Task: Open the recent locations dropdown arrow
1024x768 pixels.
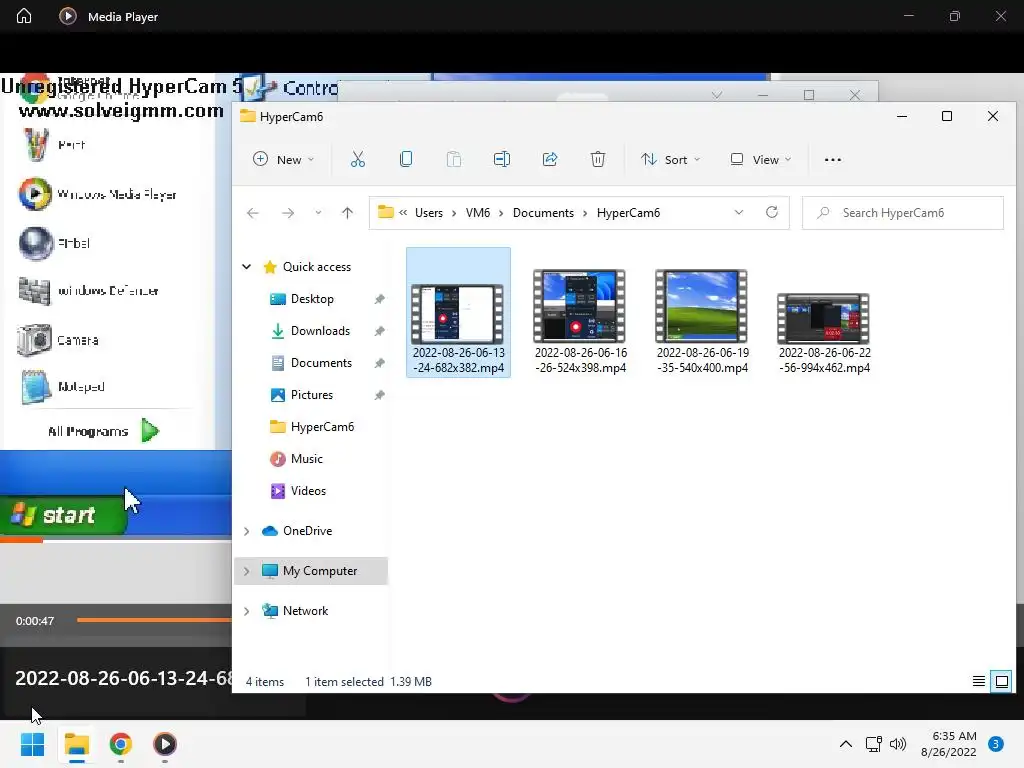Action: pos(318,213)
